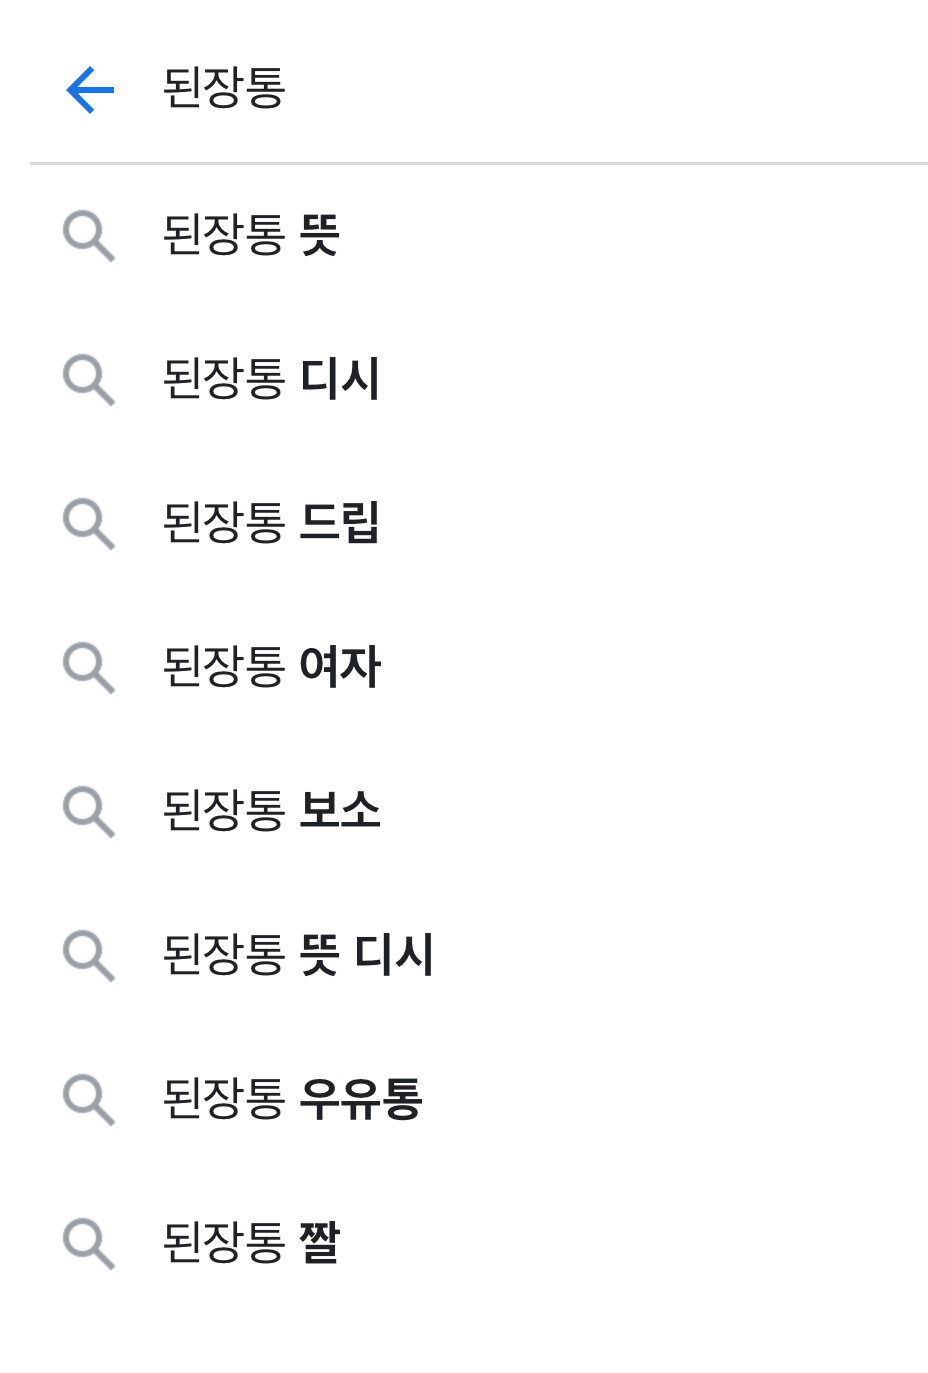This screenshot has width=928, height=1373.
Task: Choose the suggestion 된장통 뜻 디시
Action: 298,955
